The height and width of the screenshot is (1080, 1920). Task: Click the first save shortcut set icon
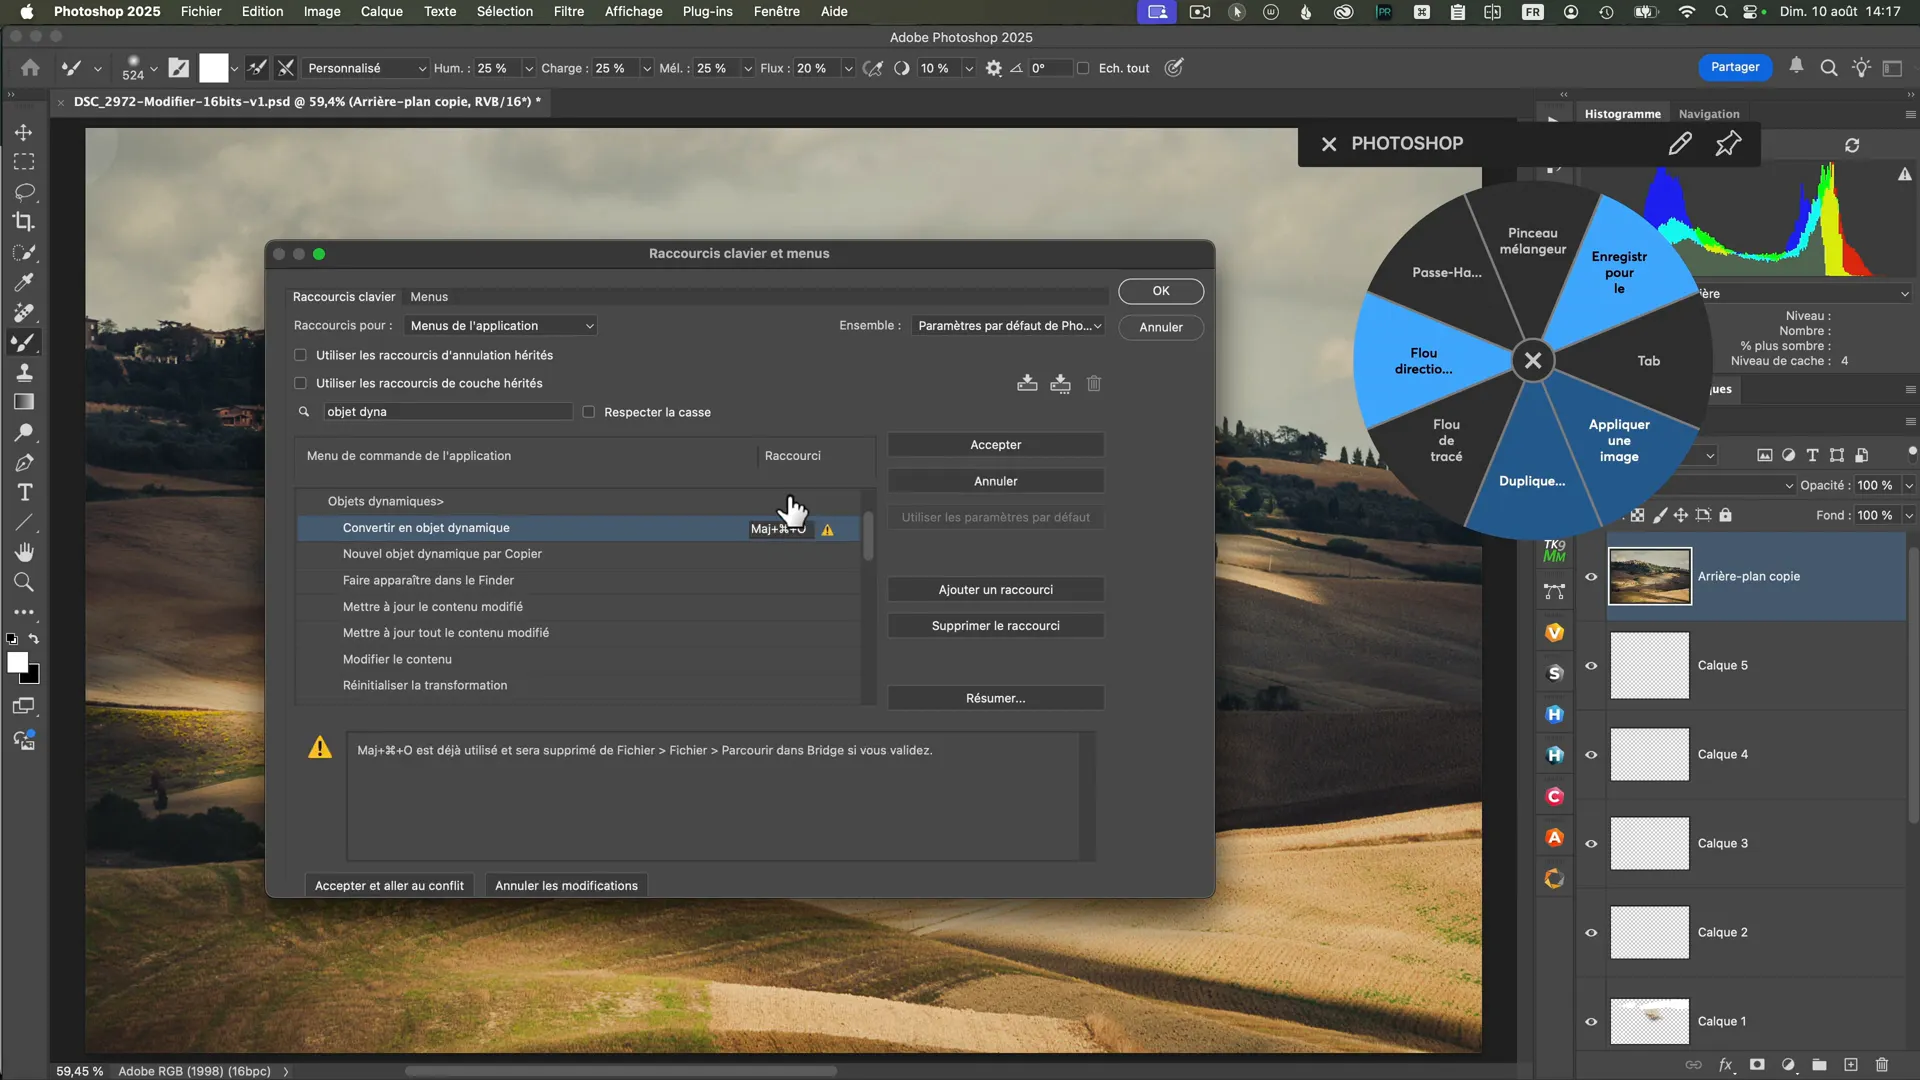1027,383
